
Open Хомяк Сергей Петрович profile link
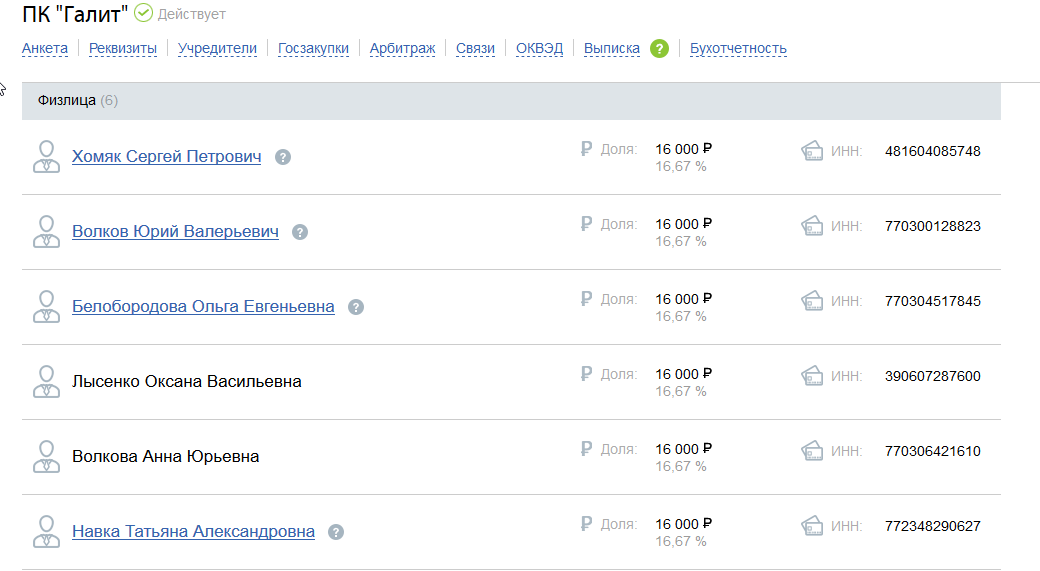point(166,157)
